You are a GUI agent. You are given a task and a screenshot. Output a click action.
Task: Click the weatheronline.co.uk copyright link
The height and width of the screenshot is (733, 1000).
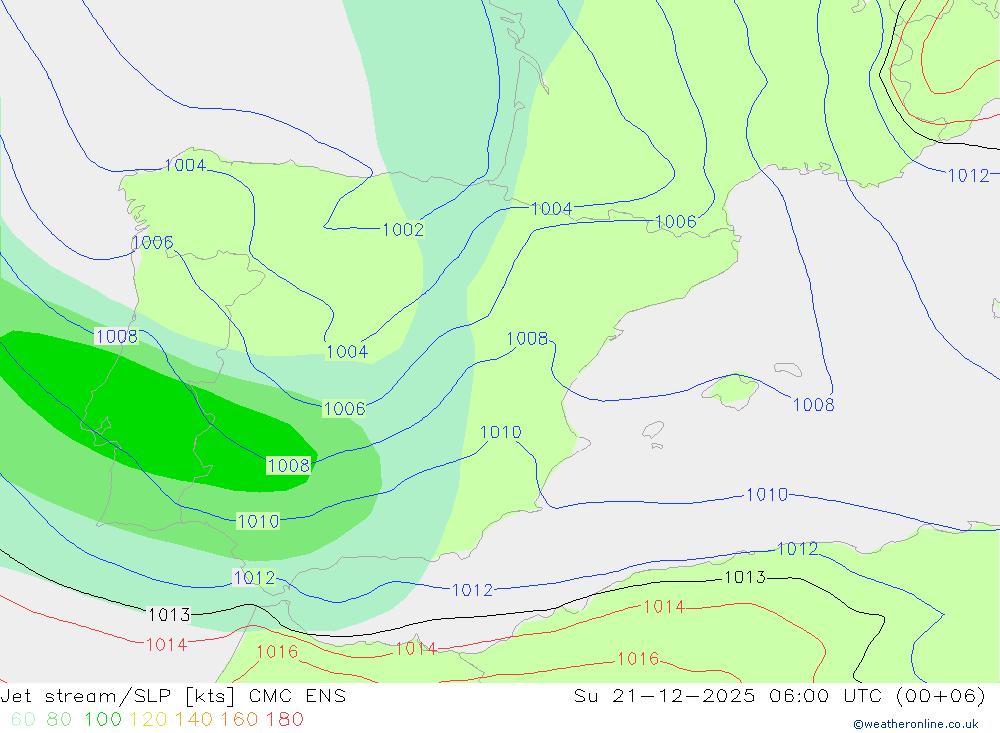pos(916,724)
